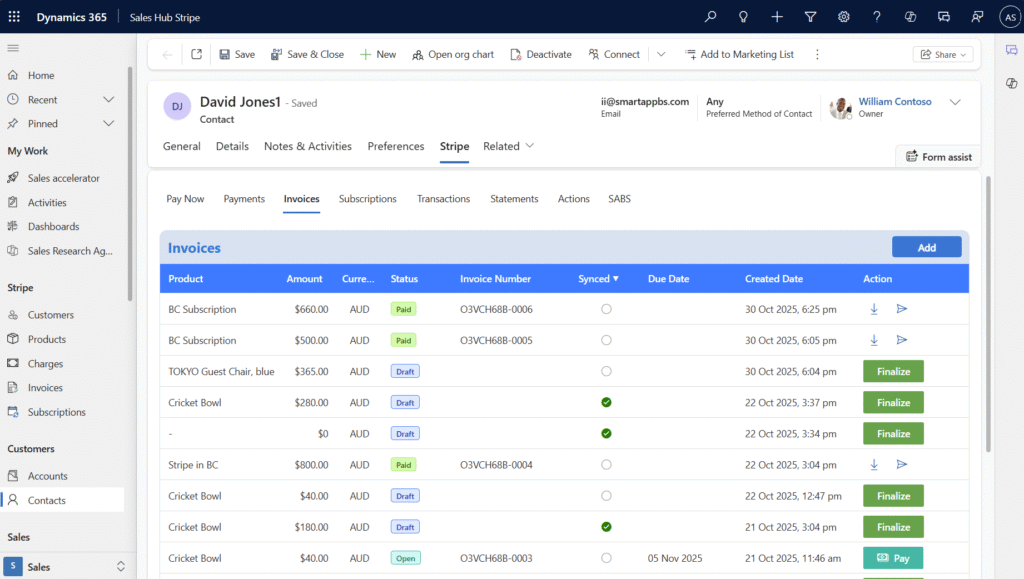The width and height of the screenshot is (1024, 579).
Task: Go back using the arrow icon
Action: pos(167,55)
